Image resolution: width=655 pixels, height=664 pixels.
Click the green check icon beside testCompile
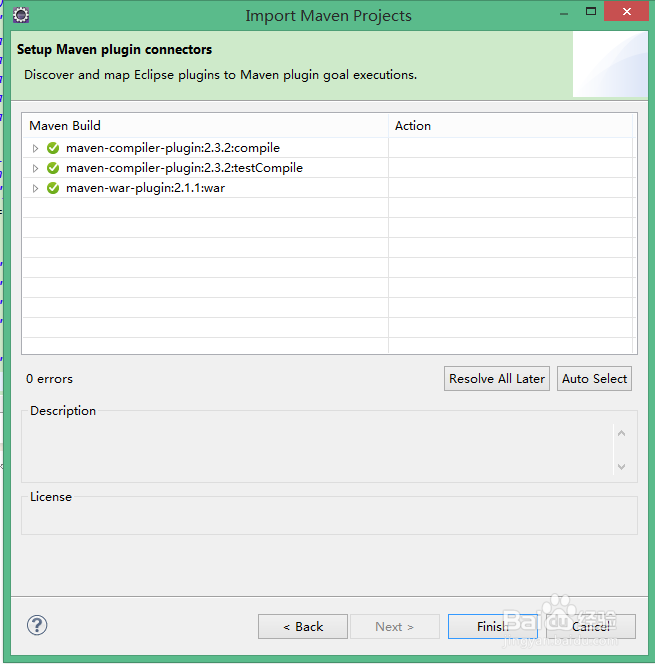tap(53, 168)
